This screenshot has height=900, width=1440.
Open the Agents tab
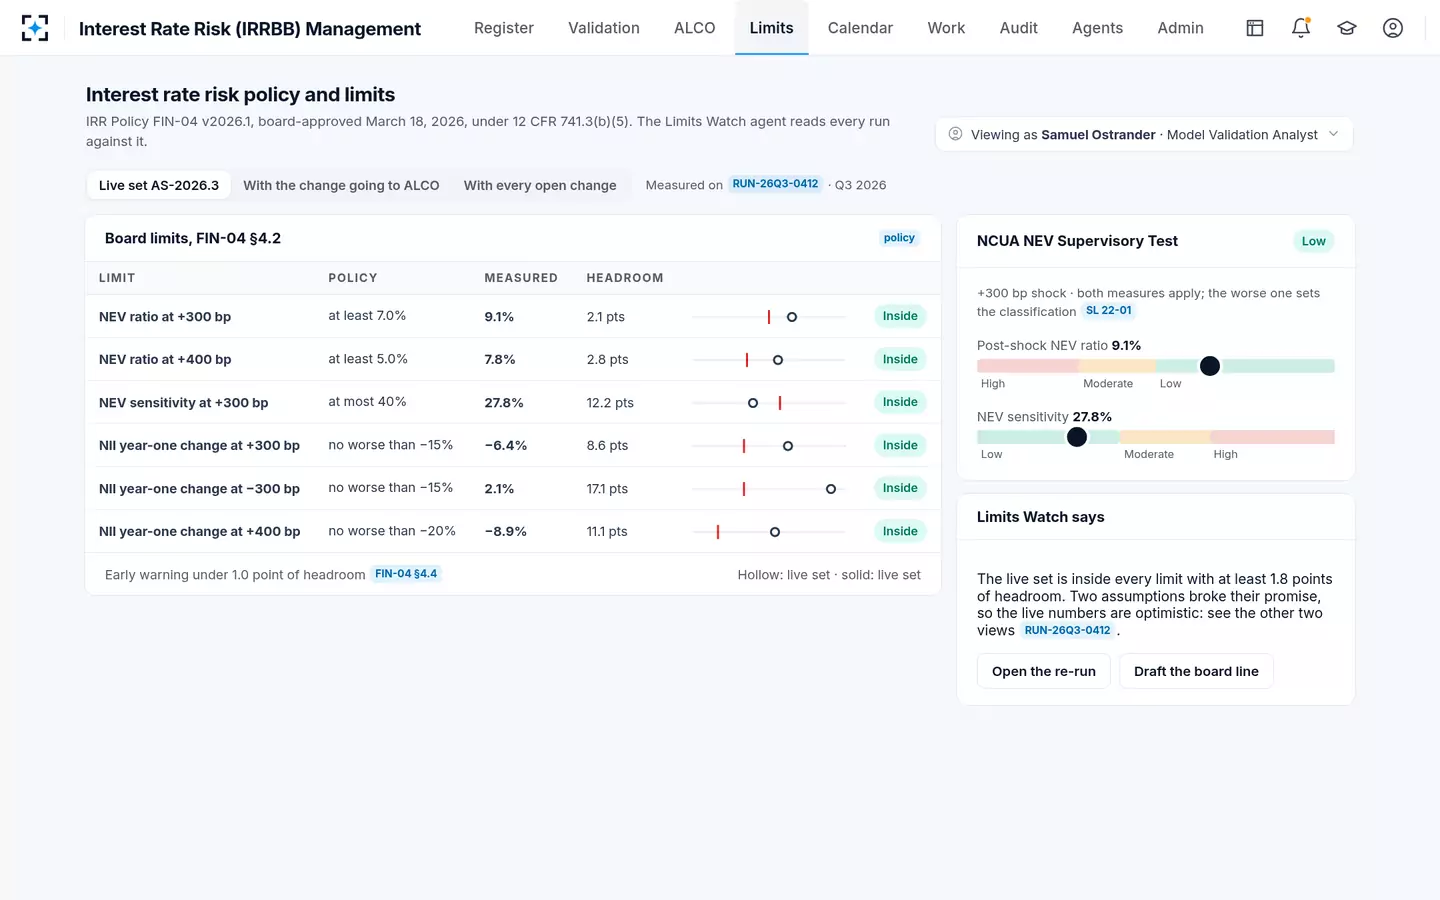(1097, 28)
